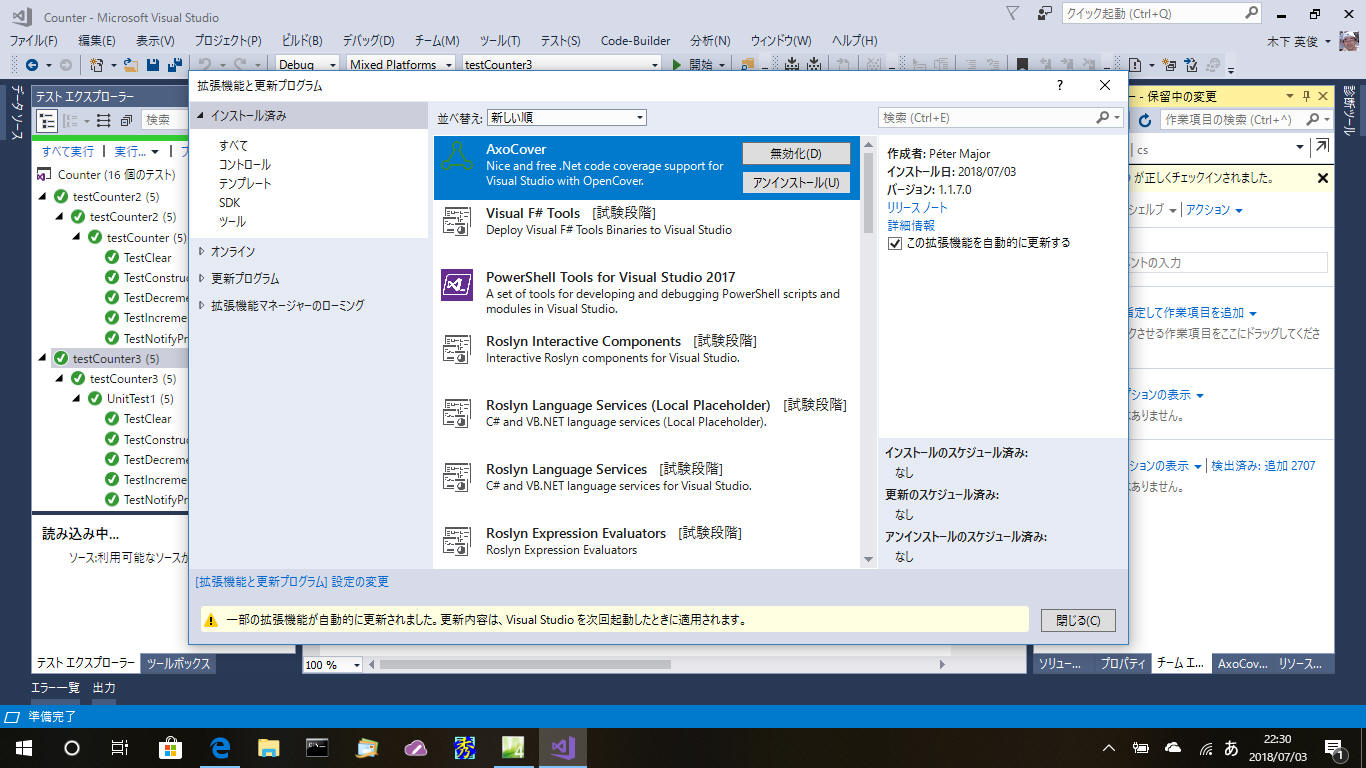Click the 閉じる(C) button

(1078, 620)
